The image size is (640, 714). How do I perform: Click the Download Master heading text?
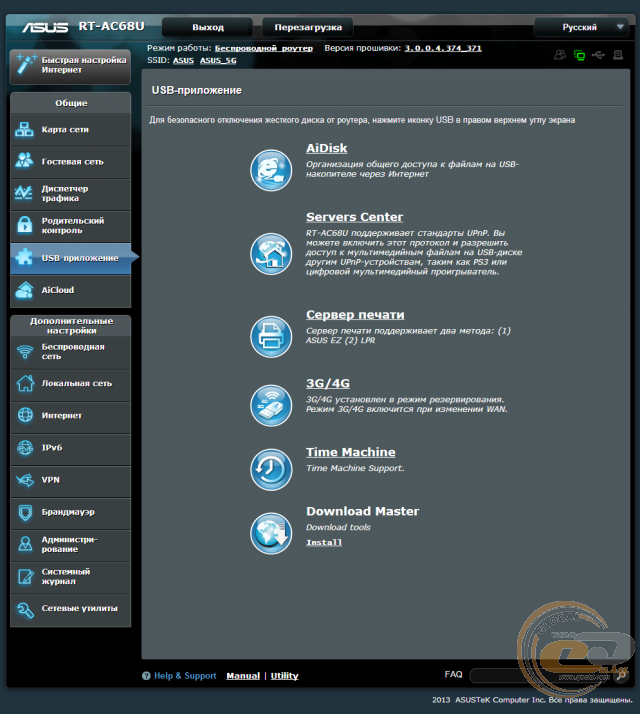pos(363,511)
